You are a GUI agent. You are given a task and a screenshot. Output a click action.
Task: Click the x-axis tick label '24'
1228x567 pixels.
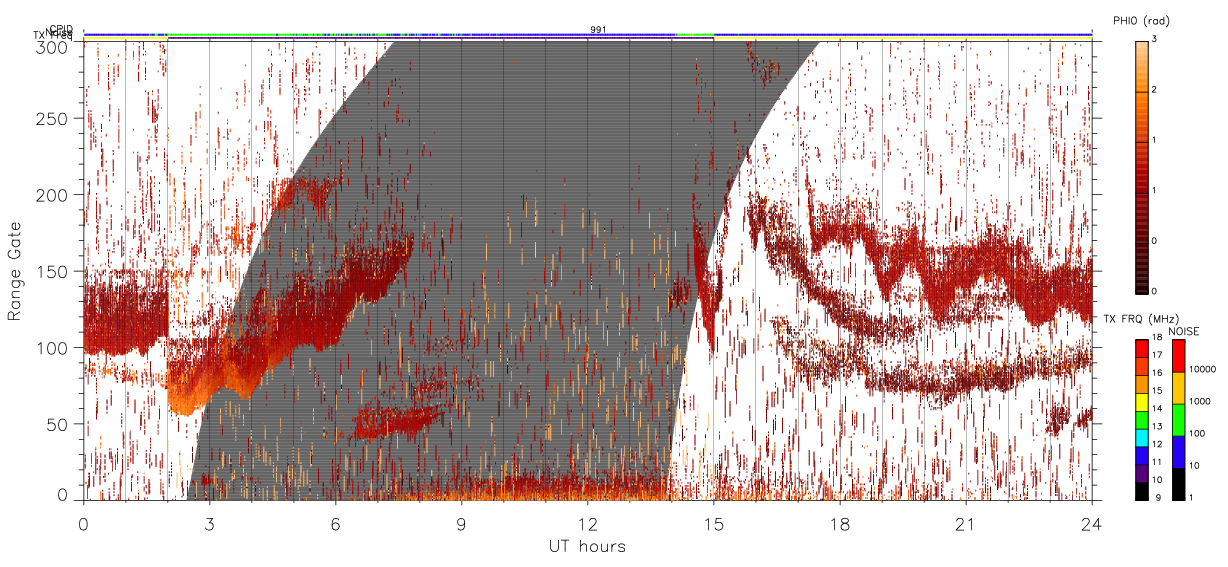tap(1091, 523)
